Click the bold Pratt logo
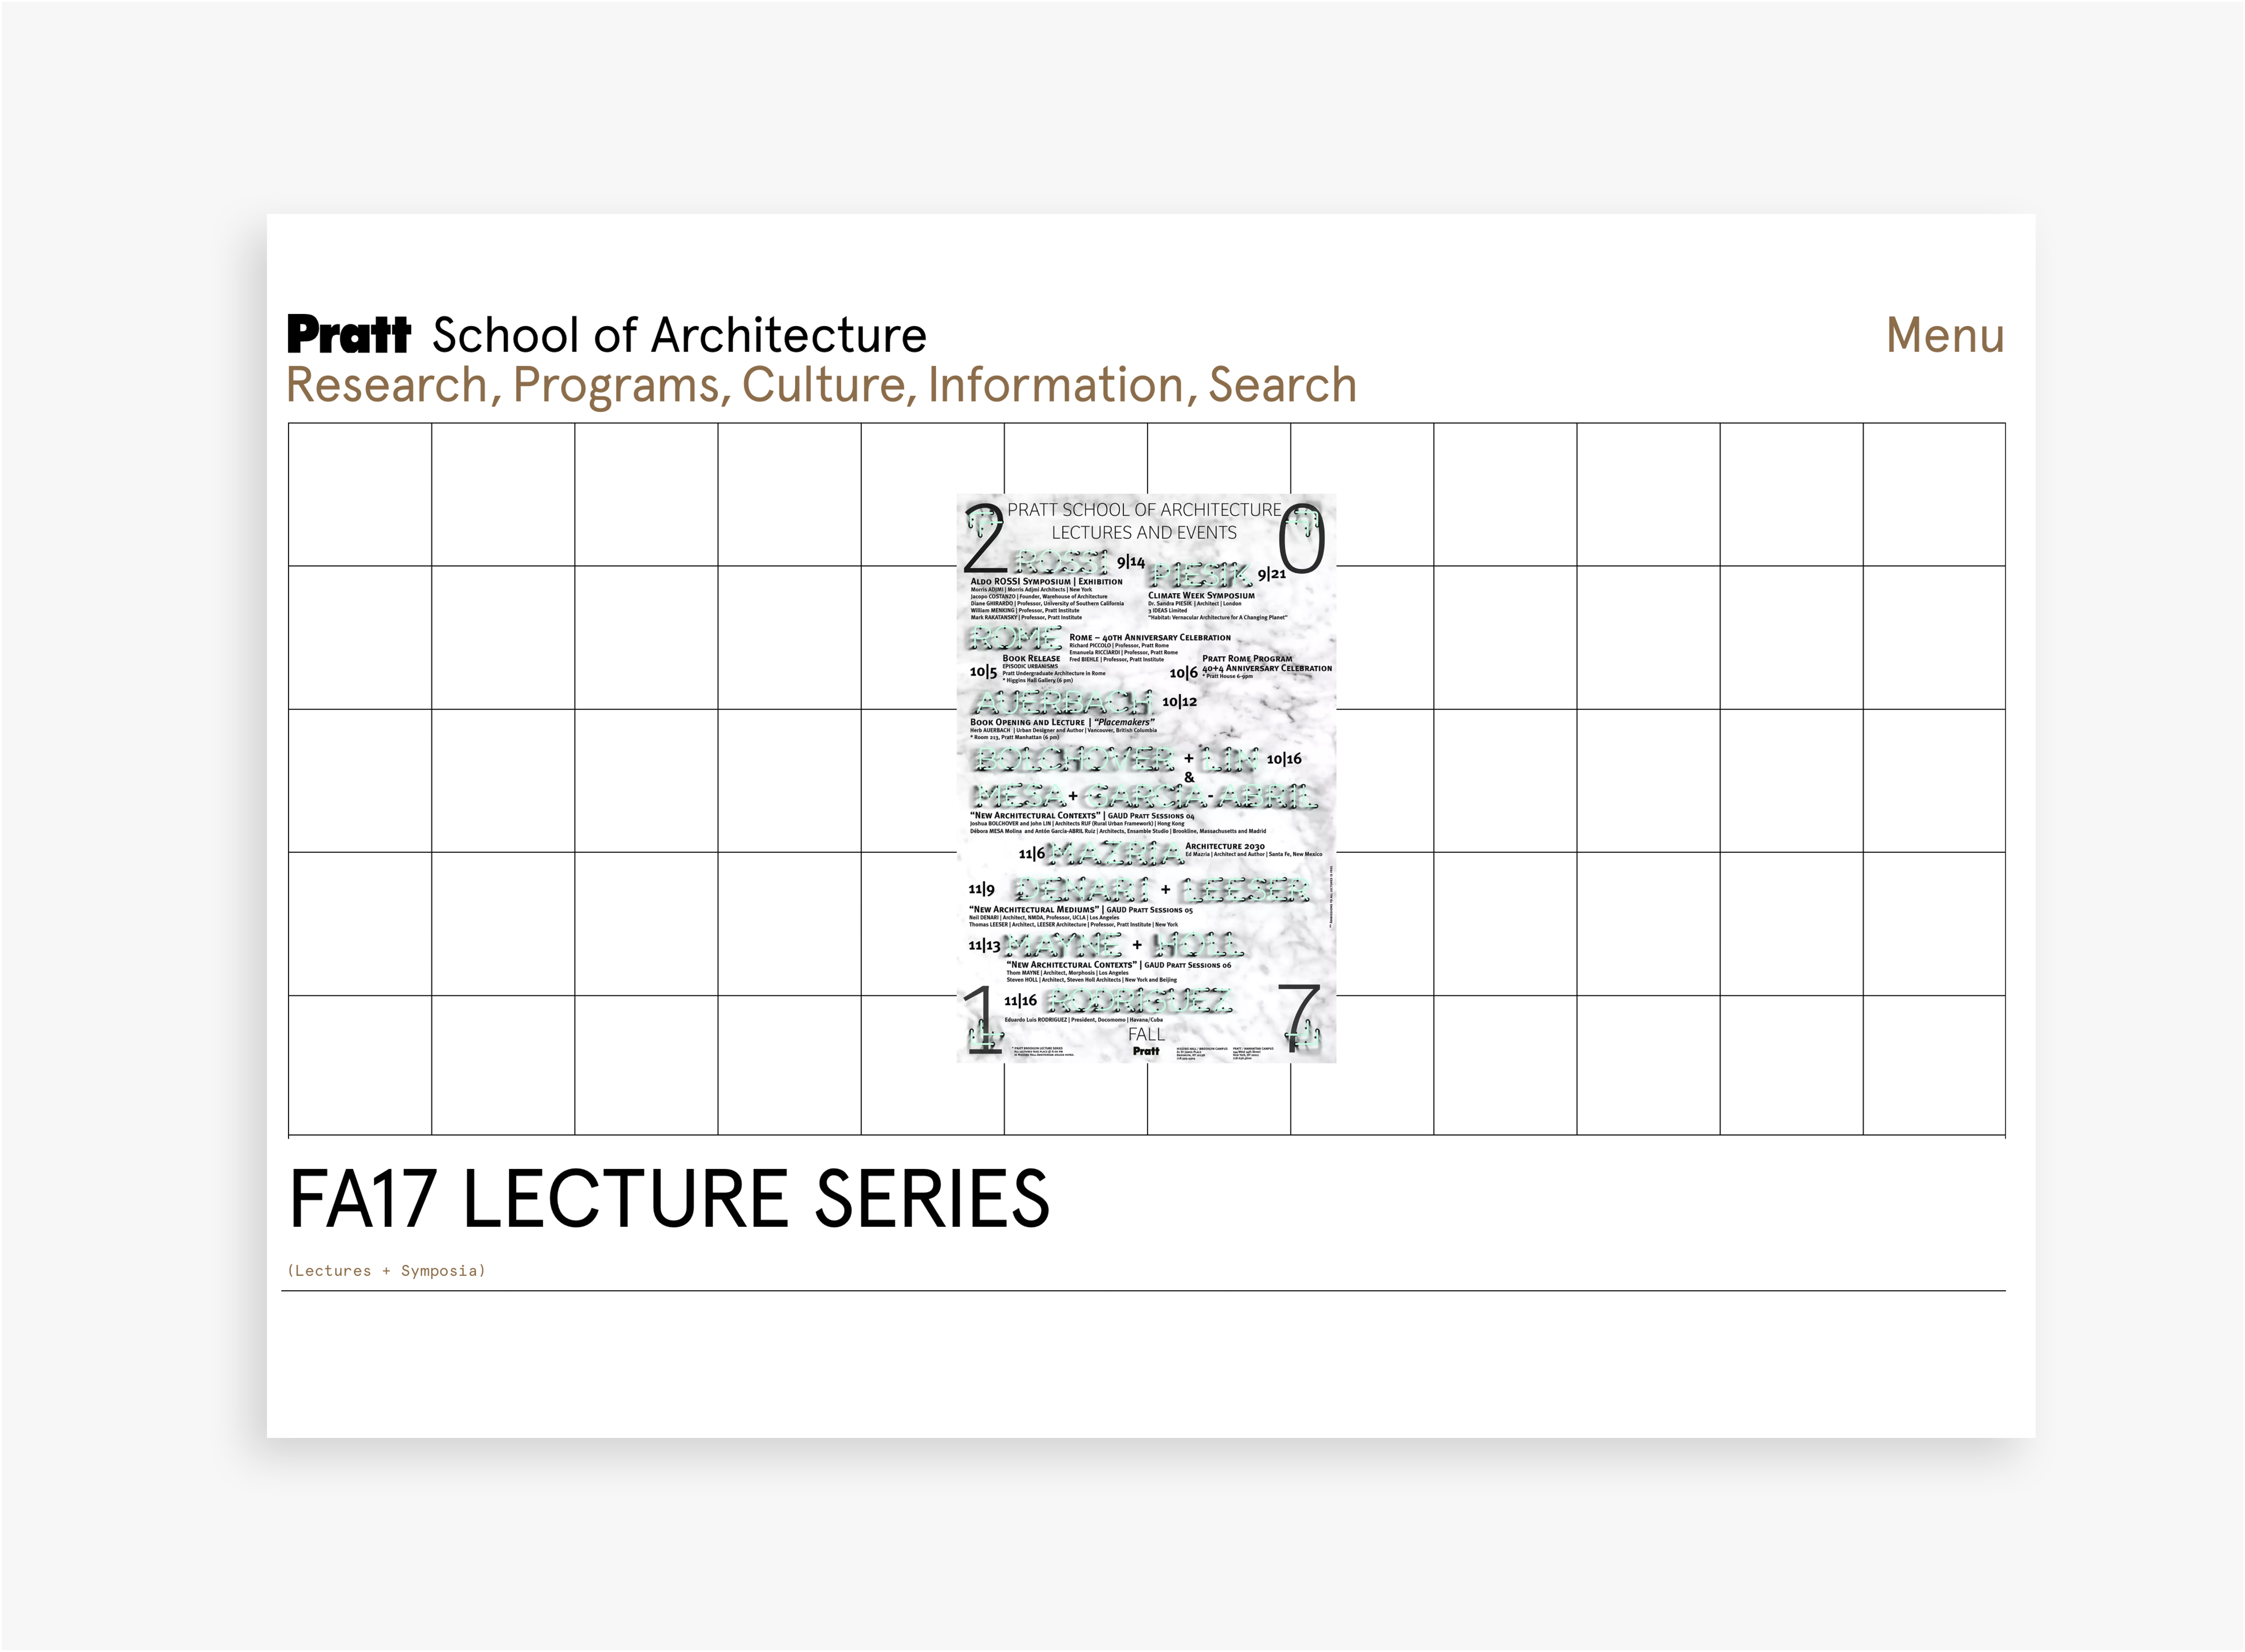 (x=348, y=335)
